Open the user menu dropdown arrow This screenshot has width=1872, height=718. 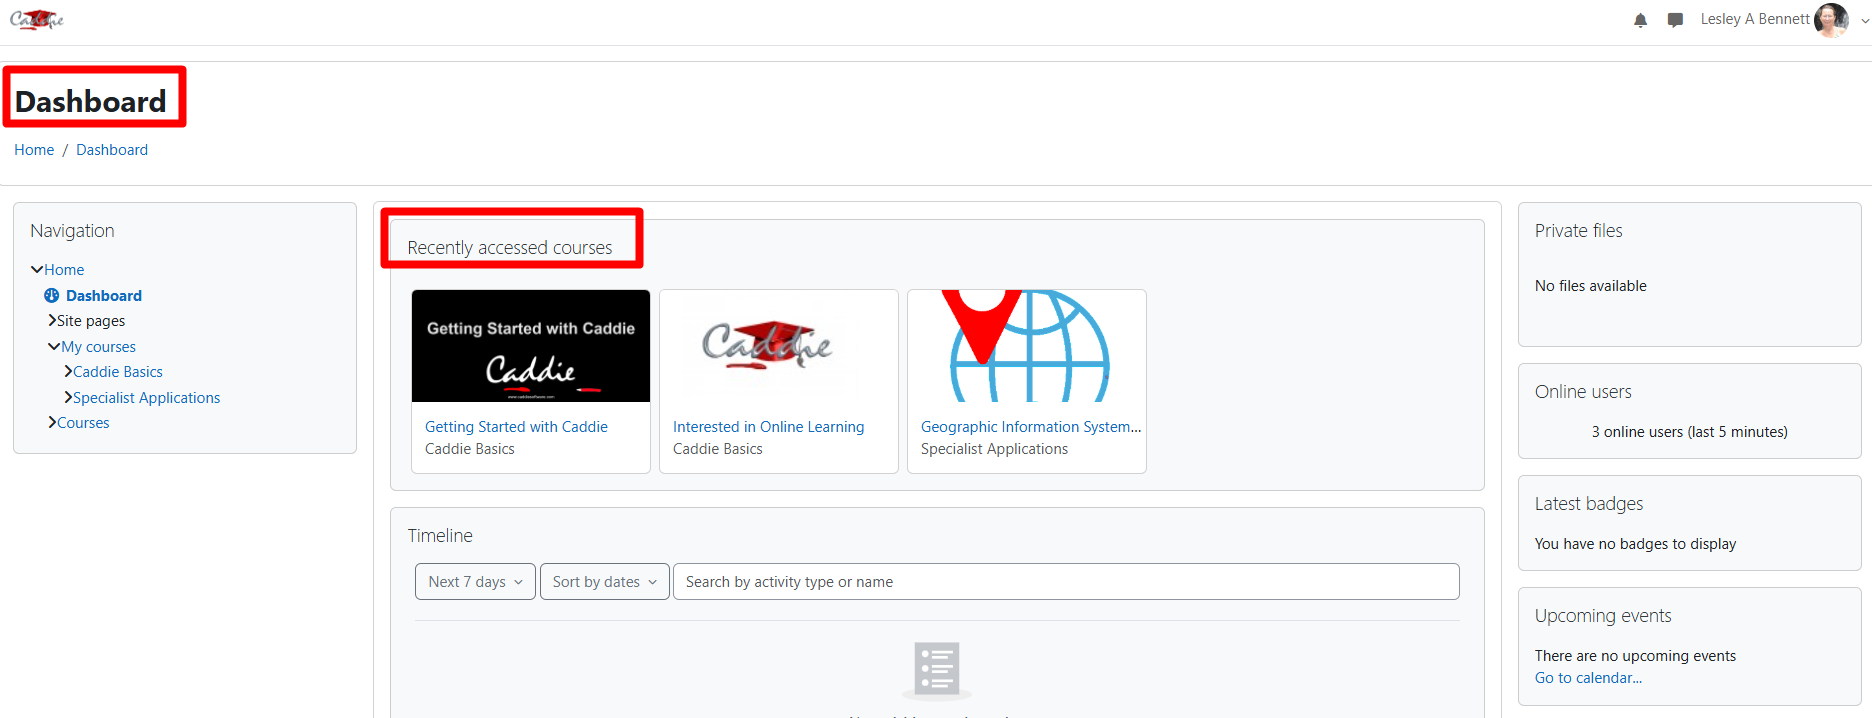(1864, 20)
